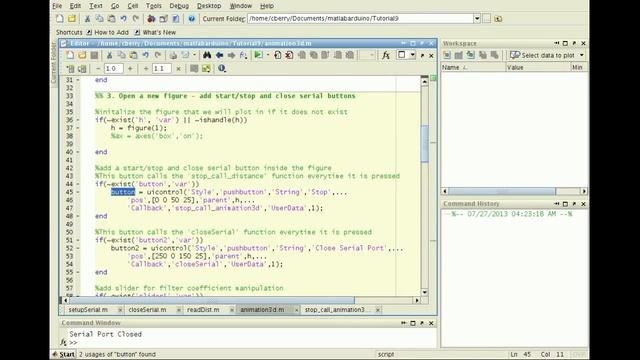Click the What's New shortcut
Screen dimensions: 640x360
pyautogui.click(x=155, y=32)
